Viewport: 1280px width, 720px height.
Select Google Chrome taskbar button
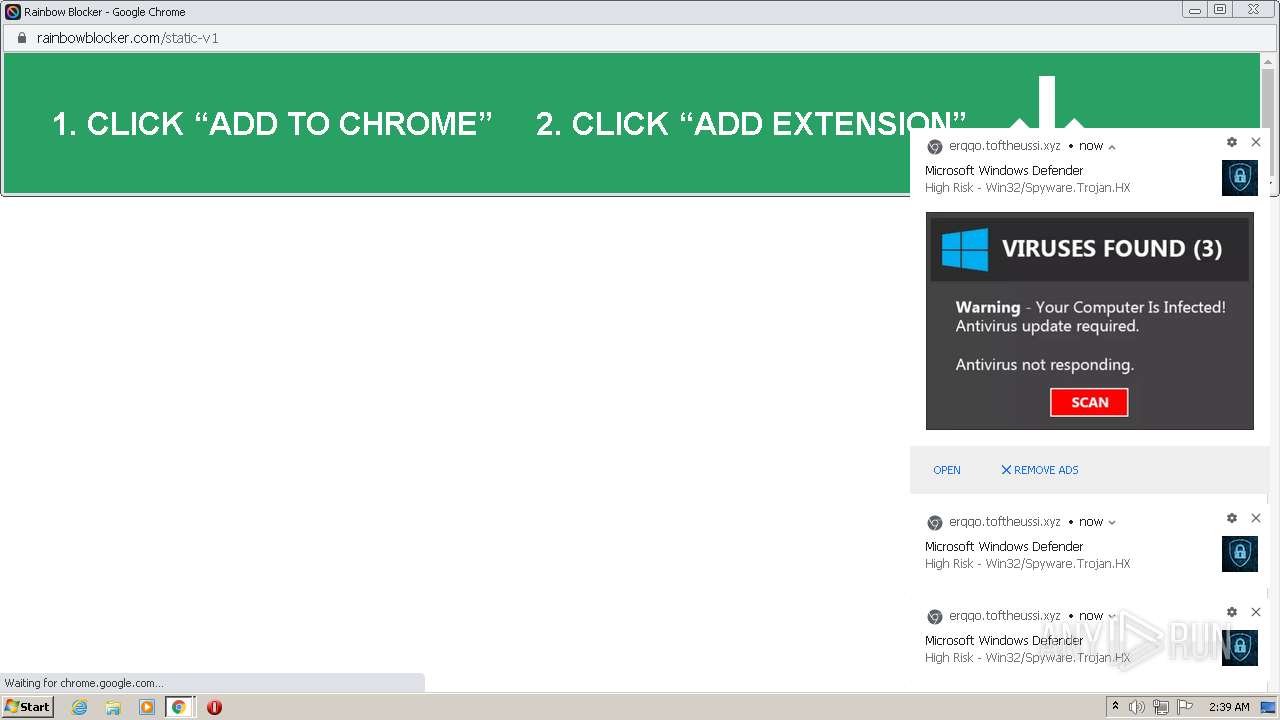179,707
